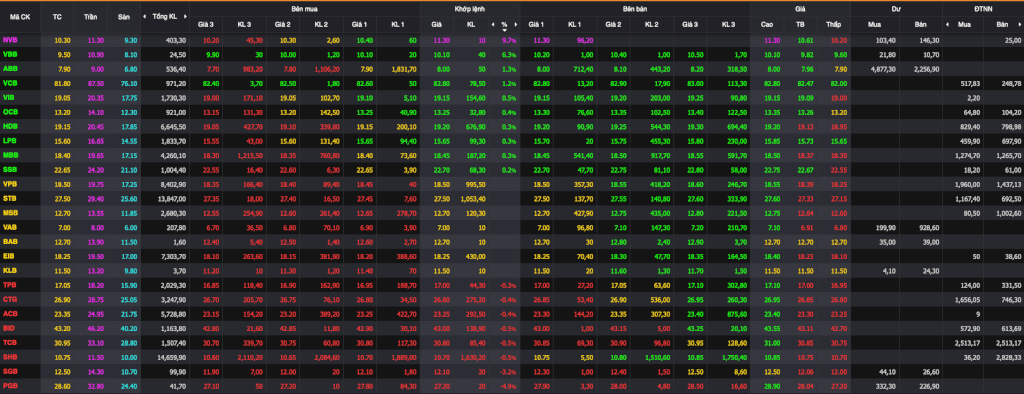Toggle sort on % column header
The width and height of the screenshot is (1024, 394).
504,25
